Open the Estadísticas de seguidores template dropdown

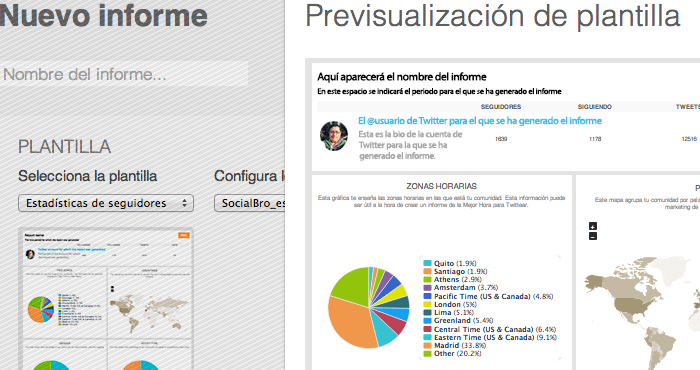point(106,203)
